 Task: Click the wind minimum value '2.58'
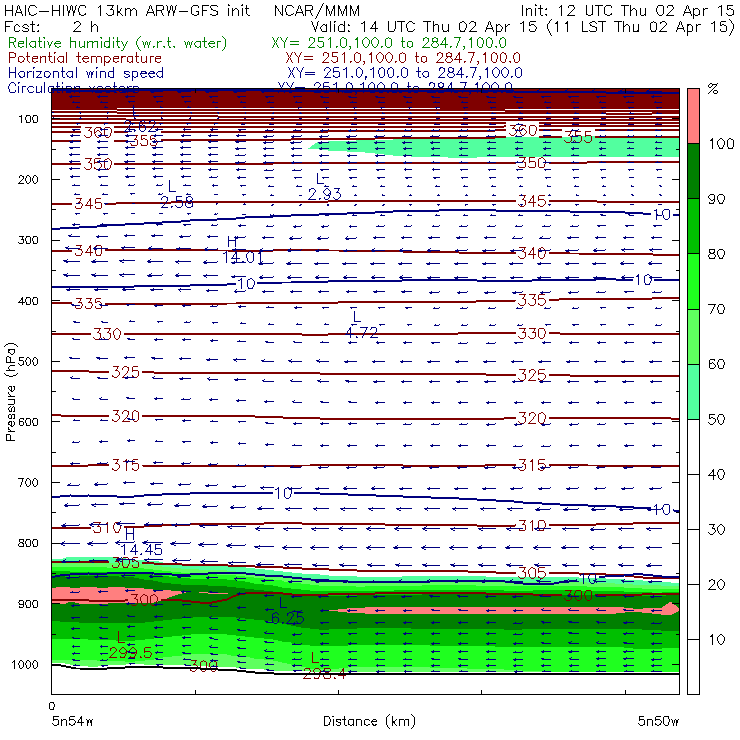click(x=177, y=202)
